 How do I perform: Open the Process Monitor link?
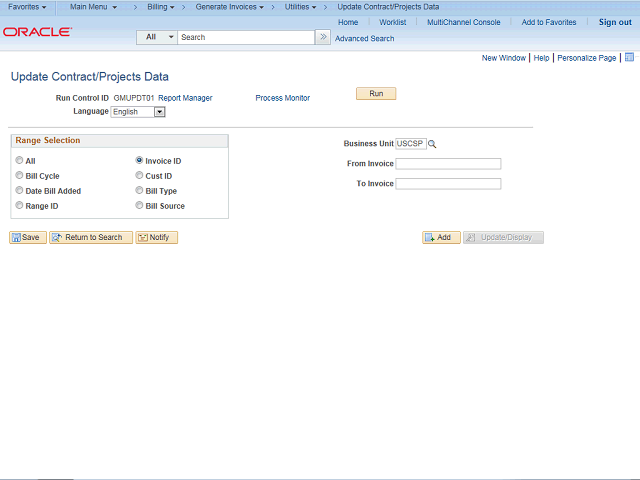282,98
